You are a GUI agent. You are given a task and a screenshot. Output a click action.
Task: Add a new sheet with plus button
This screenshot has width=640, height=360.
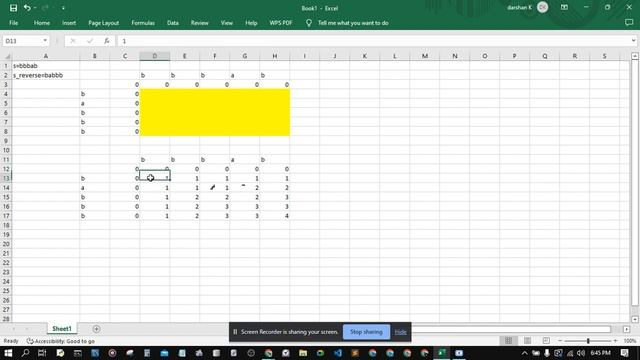(x=96, y=329)
